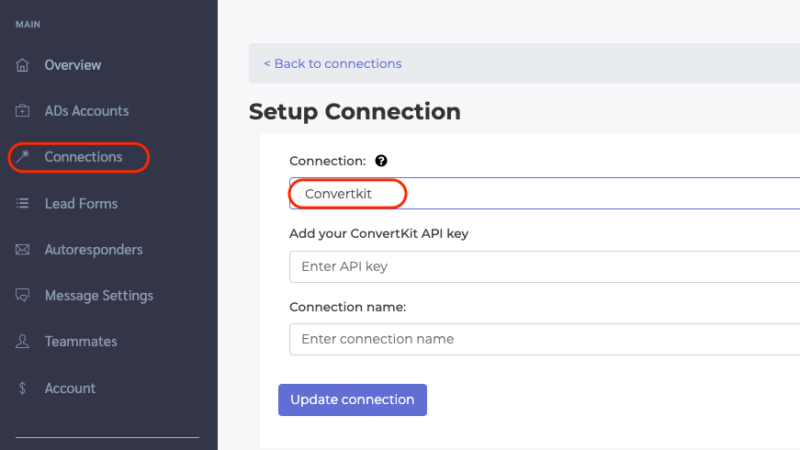Focus the Enter API key field
800x450 pixels.
[x=544, y=266]
